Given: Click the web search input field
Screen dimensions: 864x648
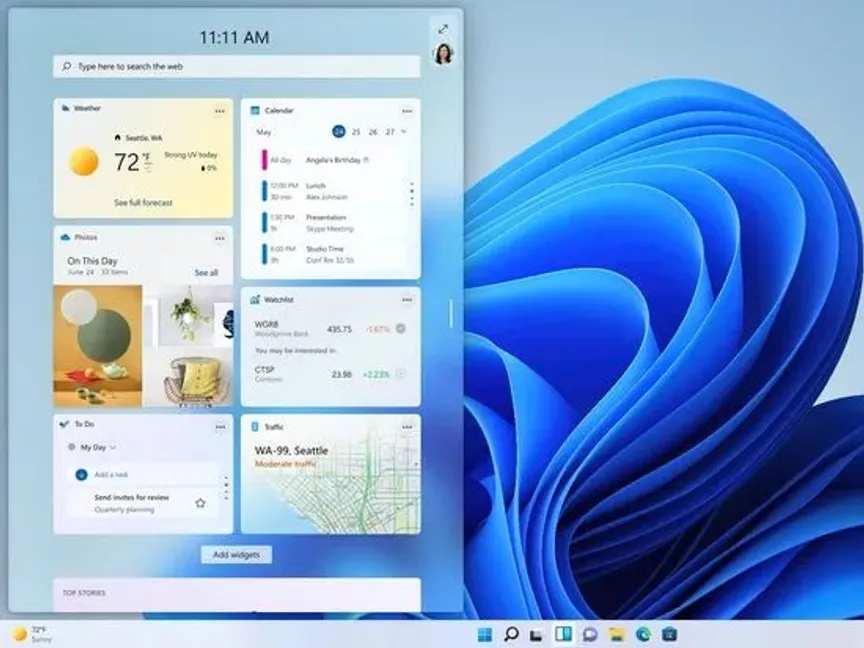Looking at the screenshot, I should pyautogui.click(x=237, y=66).
